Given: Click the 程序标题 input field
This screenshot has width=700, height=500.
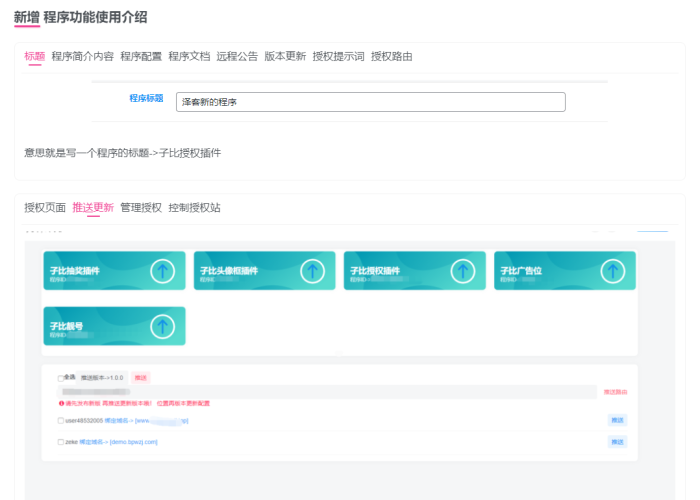Looking at the screenshot, I should point(371,102).
